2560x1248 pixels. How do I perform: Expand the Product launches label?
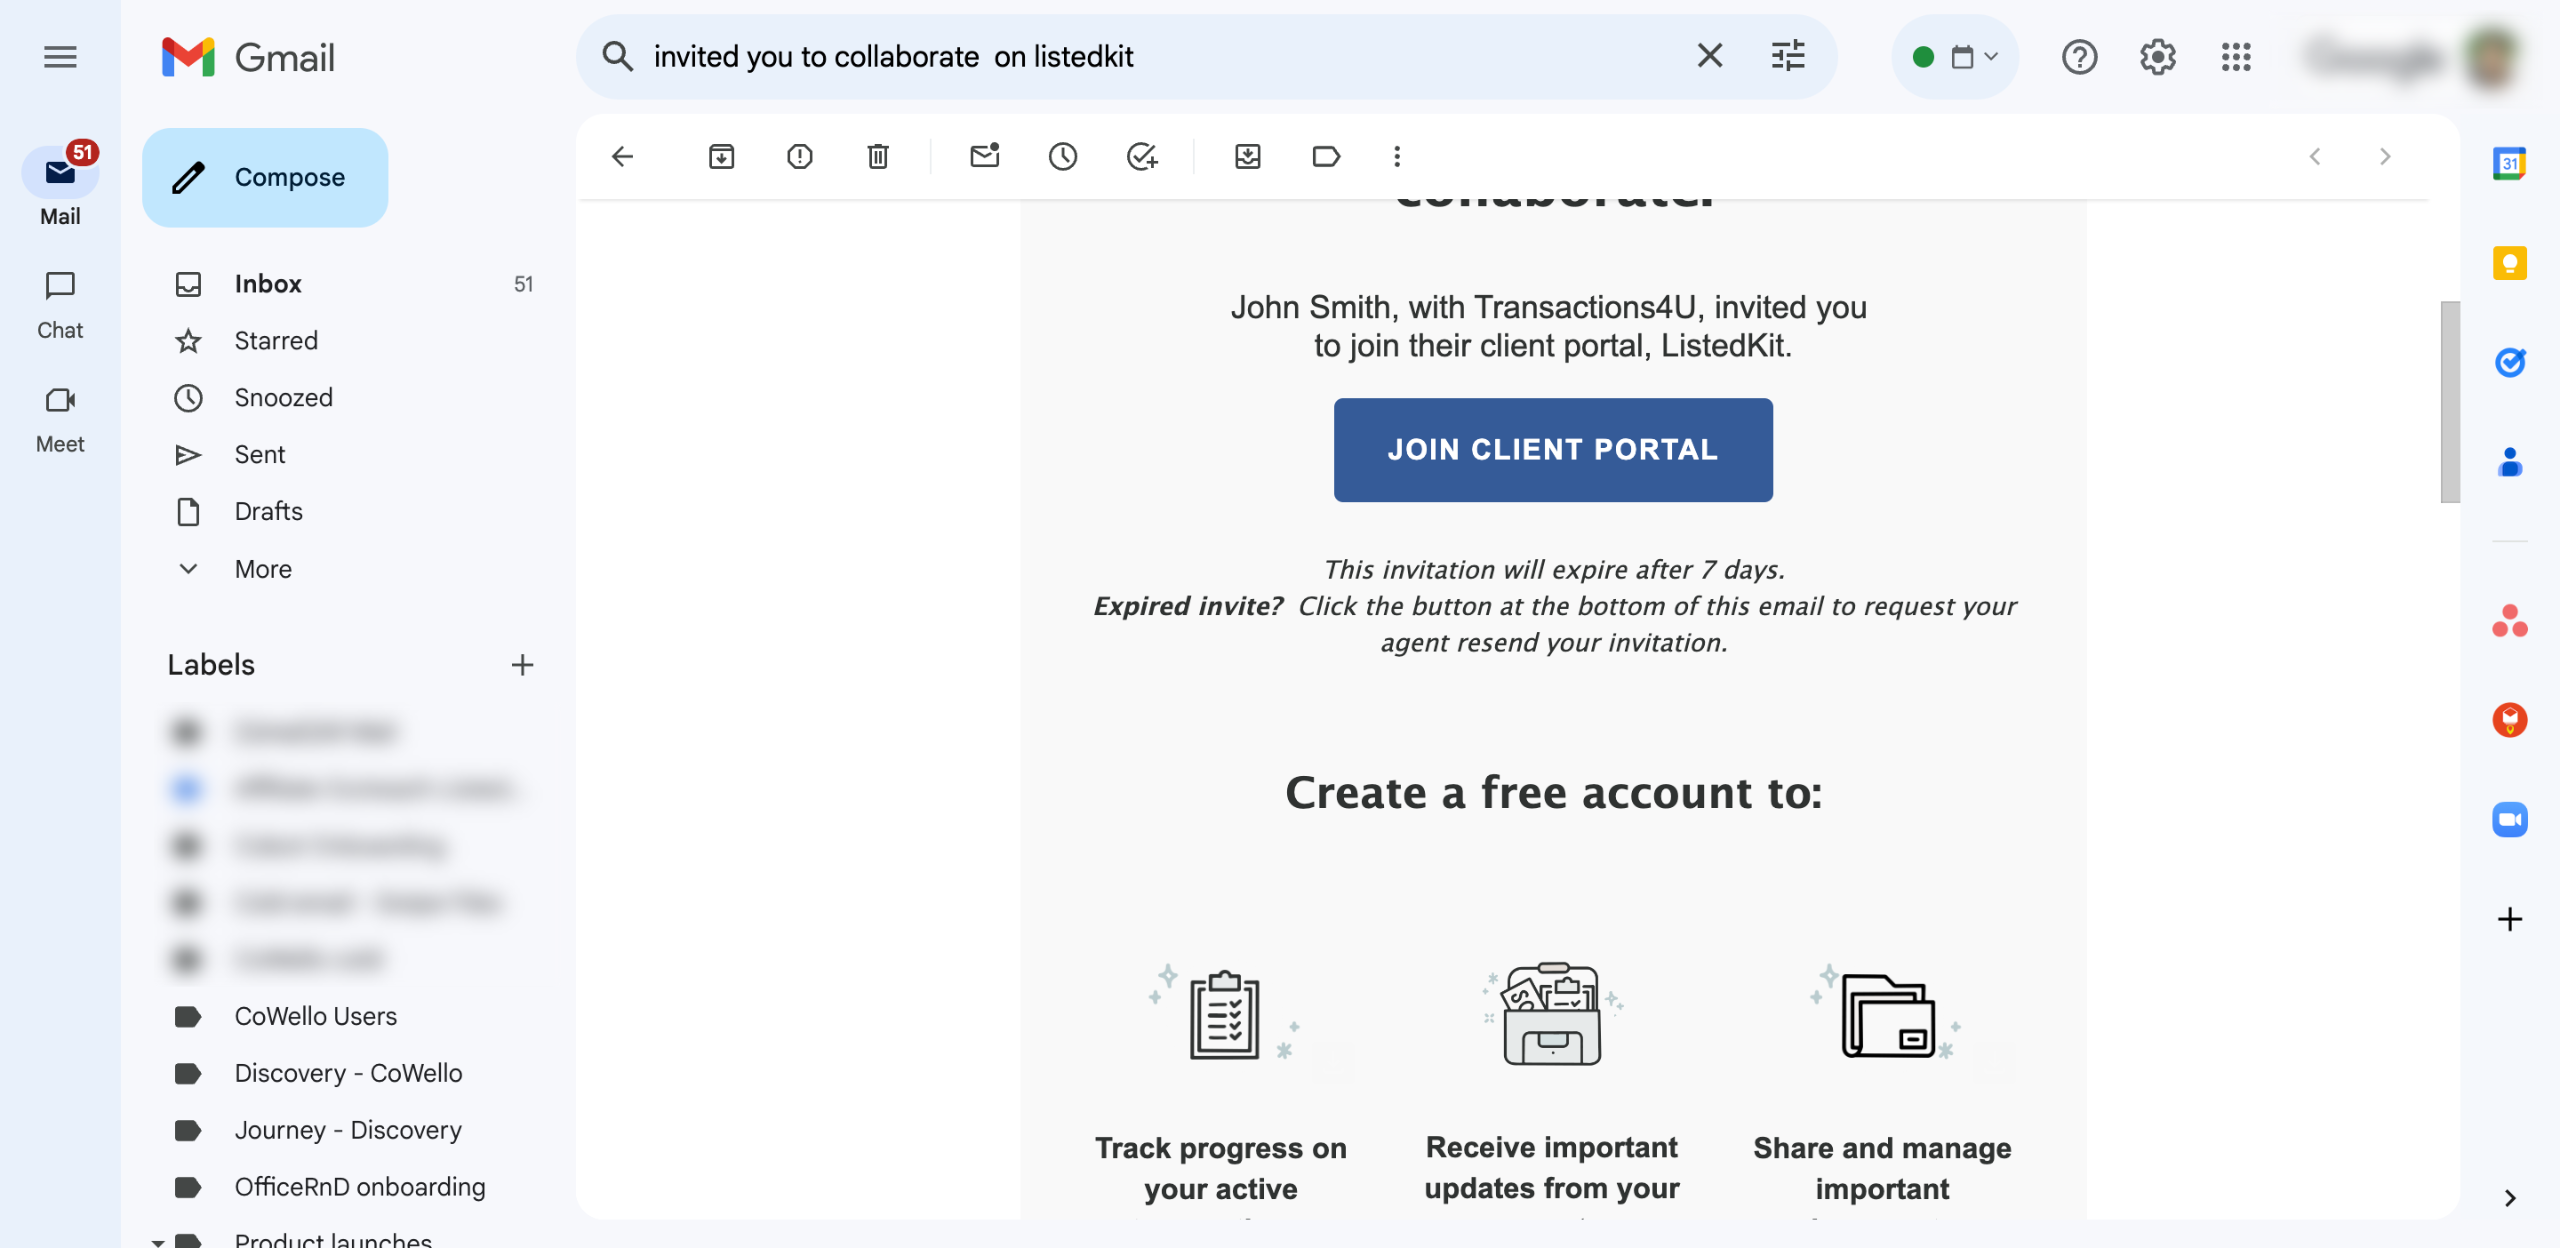(158, 1241)
